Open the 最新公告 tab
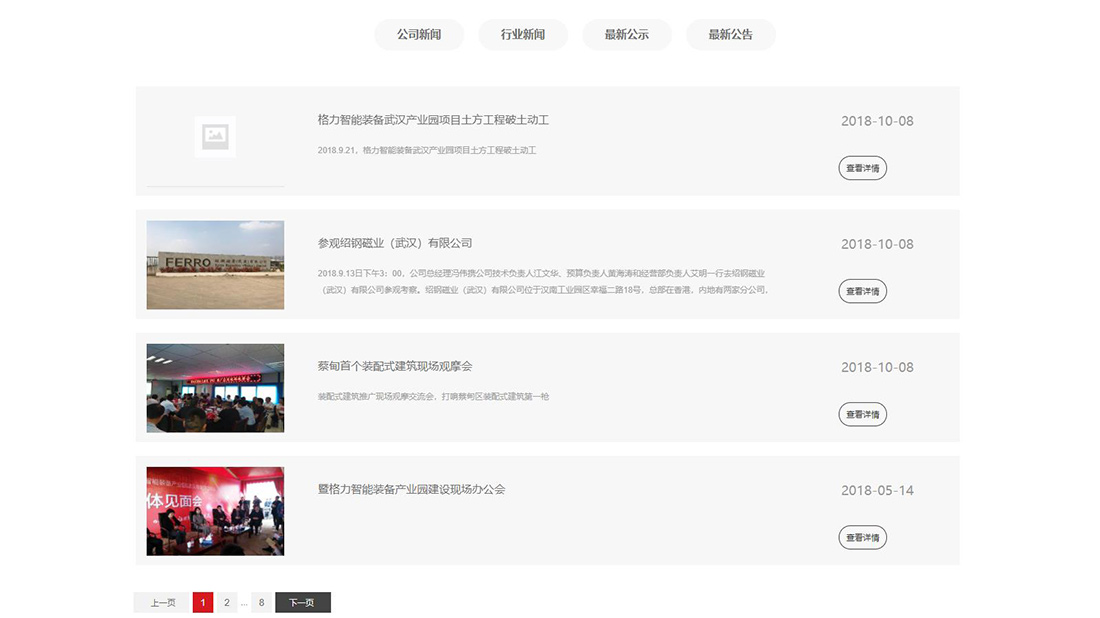1100x618 pixels. [730, 34]
